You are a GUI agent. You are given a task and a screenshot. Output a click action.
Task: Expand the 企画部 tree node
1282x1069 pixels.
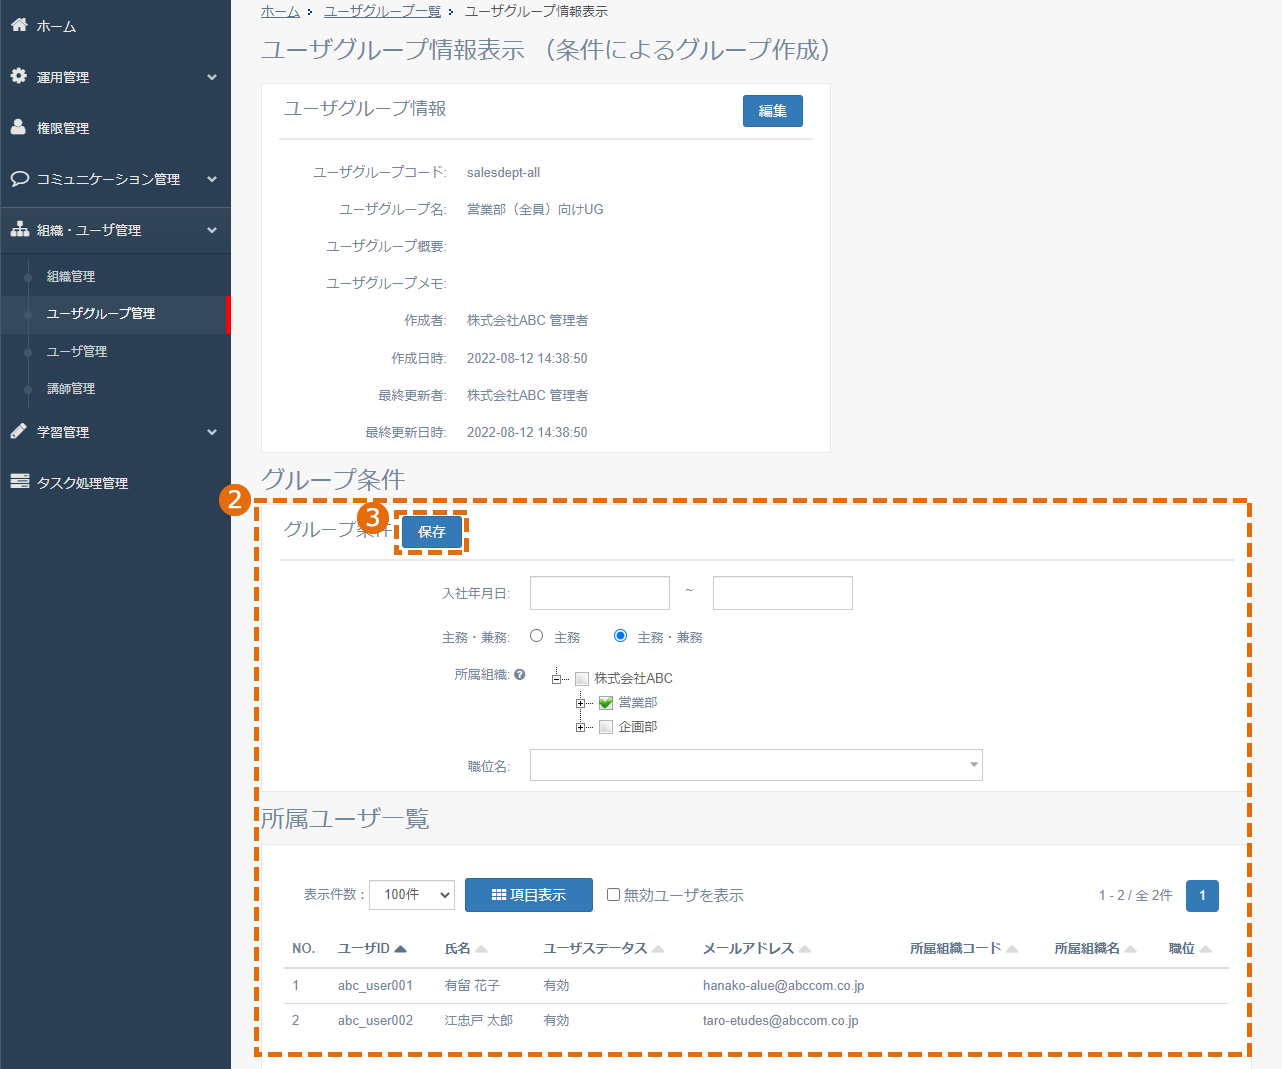[580, 728]
